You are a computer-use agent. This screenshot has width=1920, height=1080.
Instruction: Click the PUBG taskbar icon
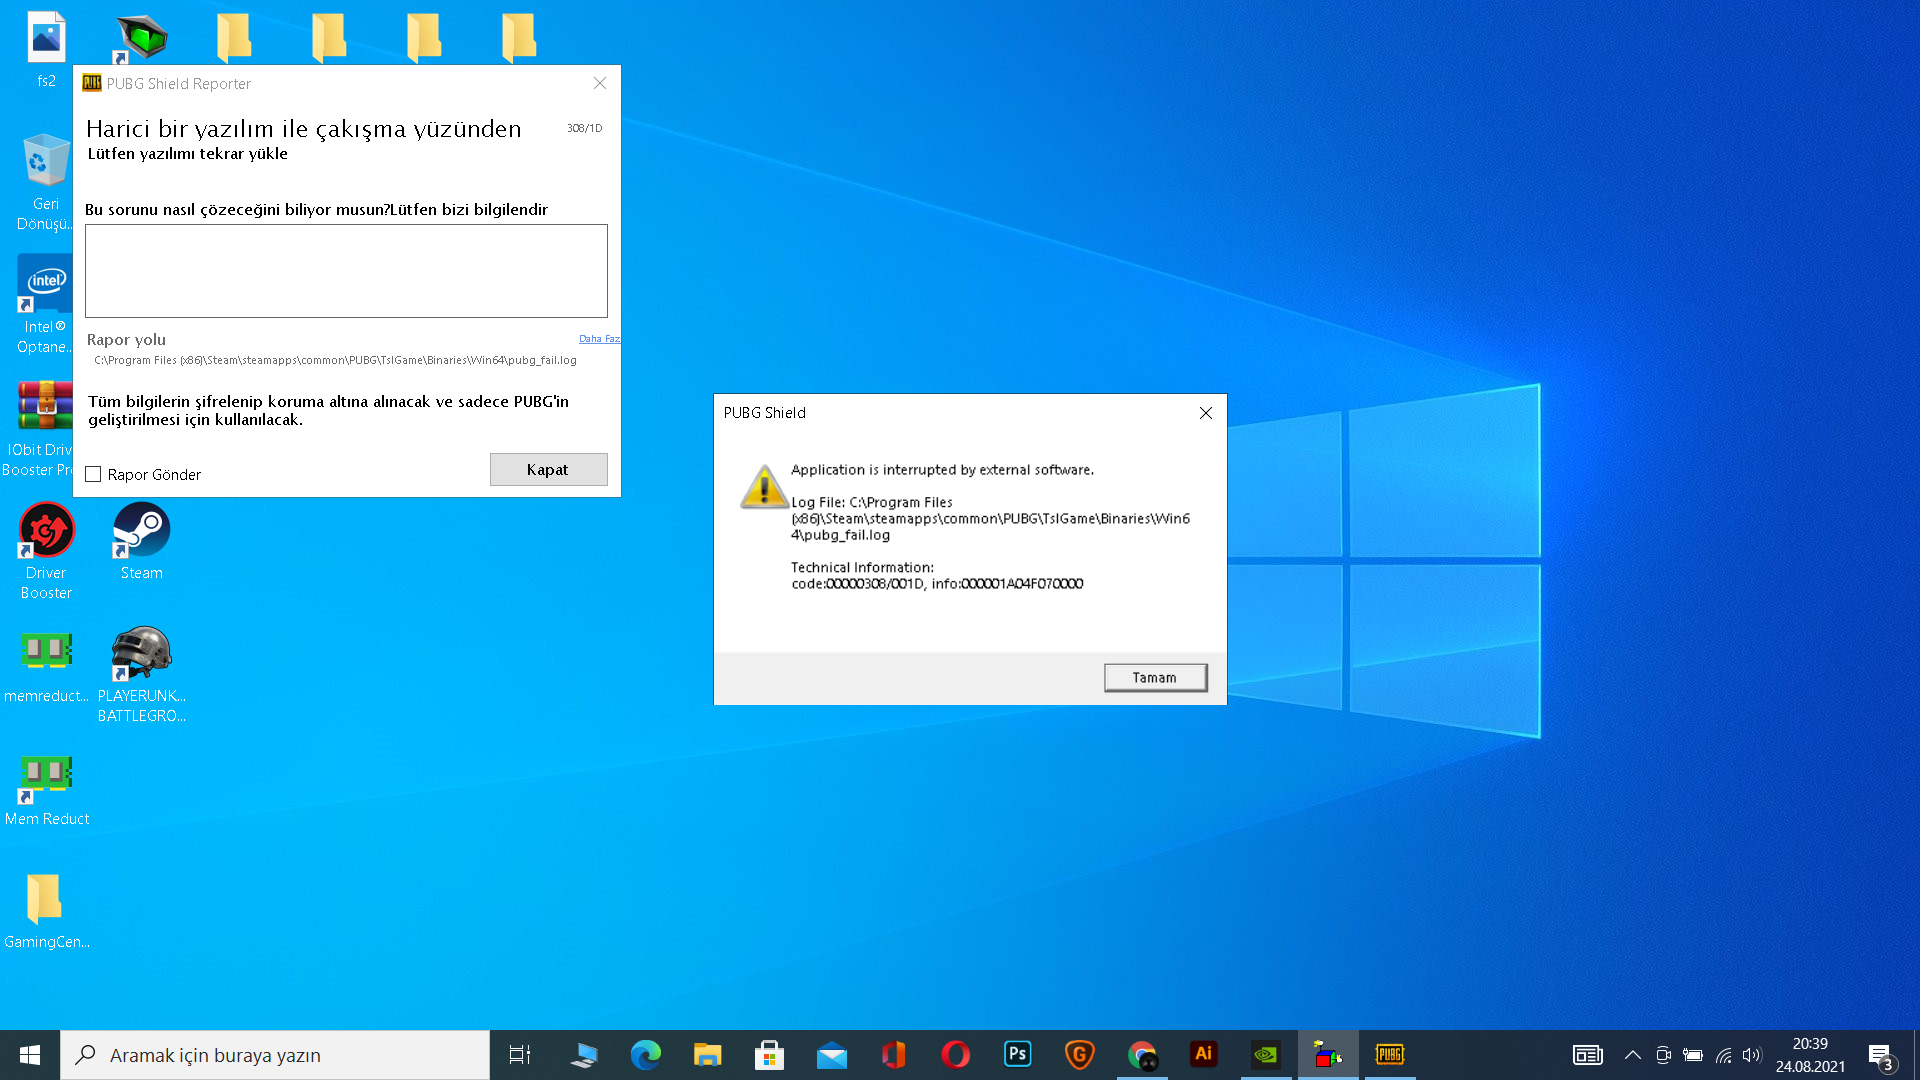coord(1390,1054)
